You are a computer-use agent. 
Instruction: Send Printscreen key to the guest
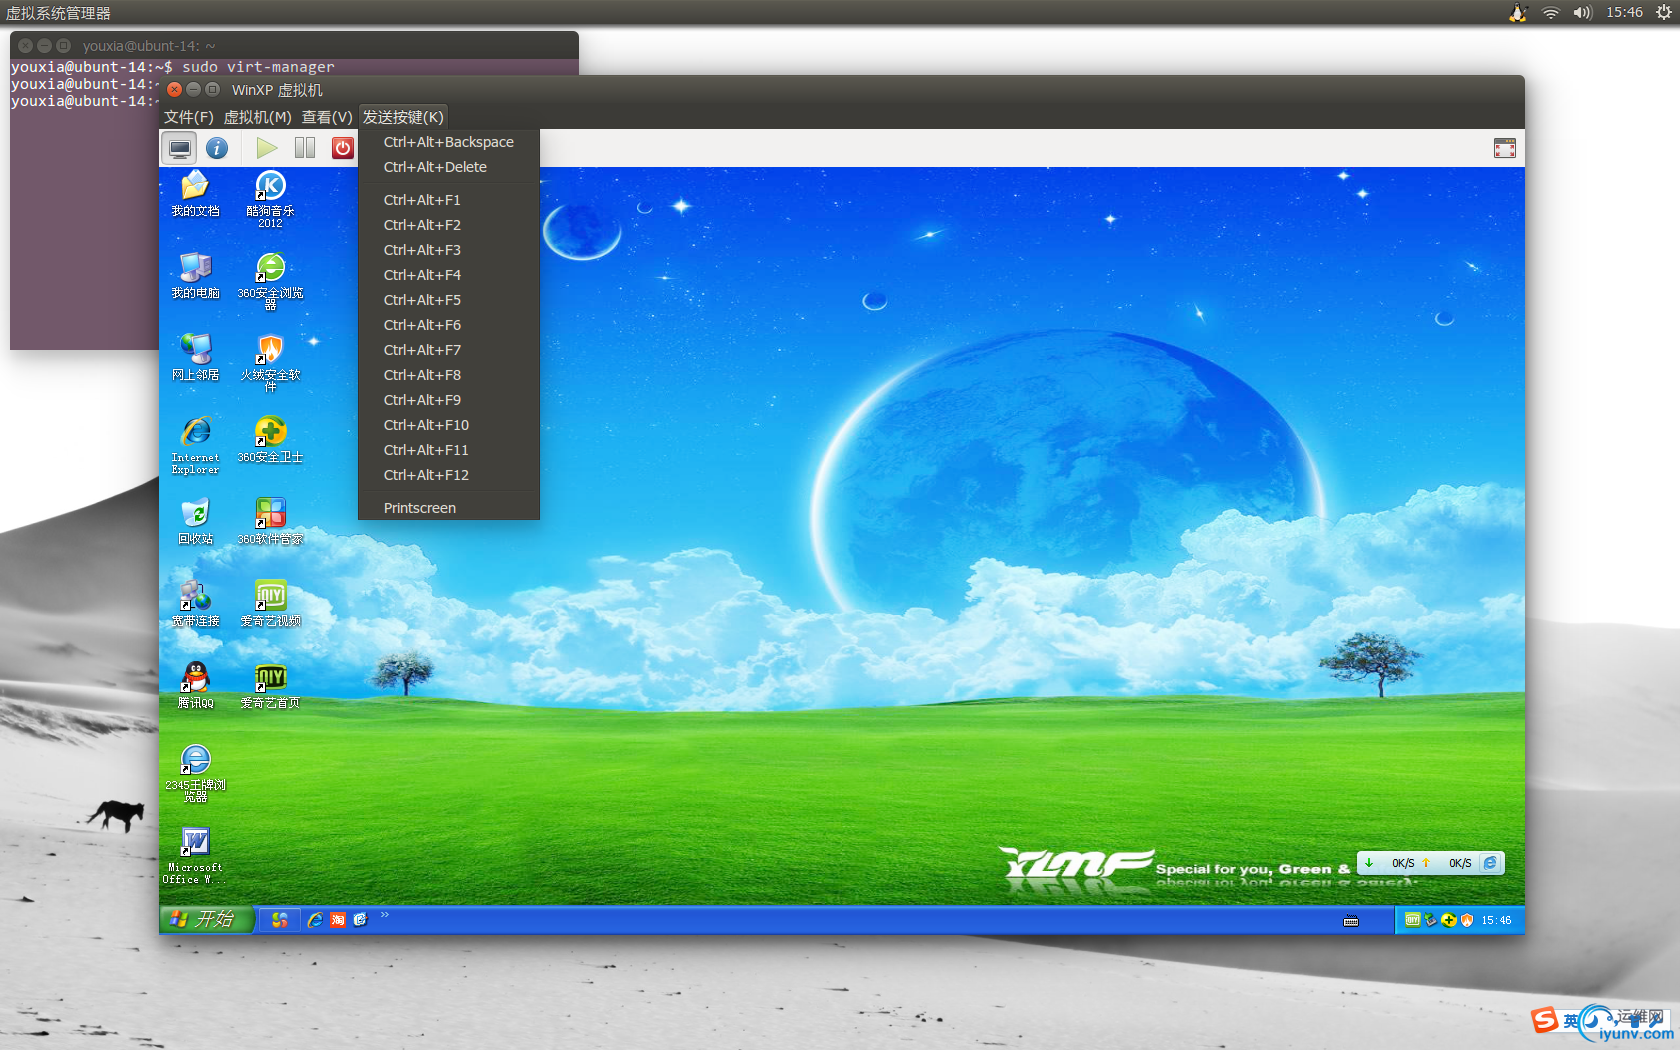pyautogui.click(x=449, y=508)
